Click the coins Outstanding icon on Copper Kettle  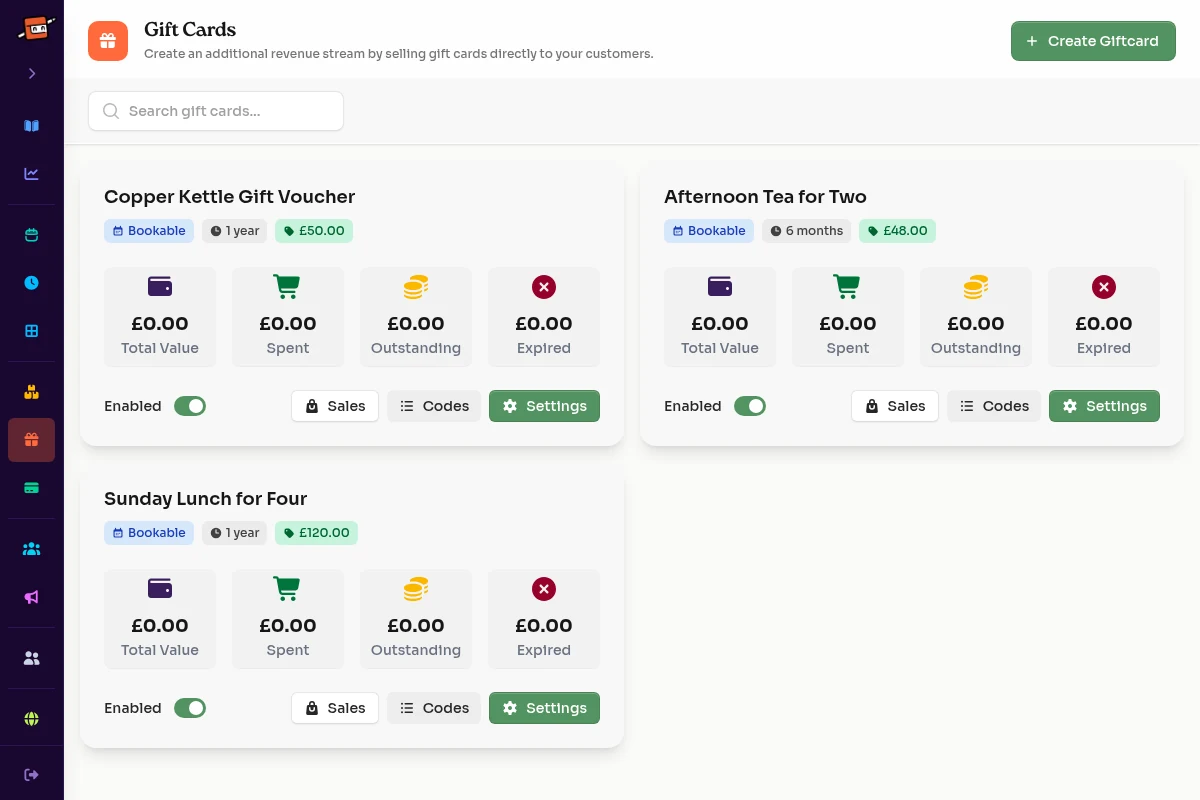(x=416, y=287)
